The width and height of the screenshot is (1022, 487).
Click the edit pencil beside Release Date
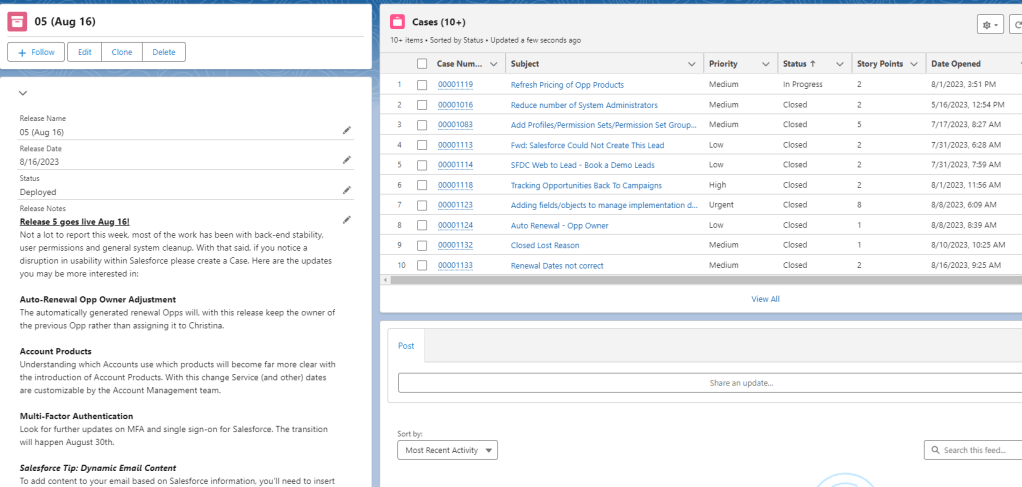click(347, 160)
